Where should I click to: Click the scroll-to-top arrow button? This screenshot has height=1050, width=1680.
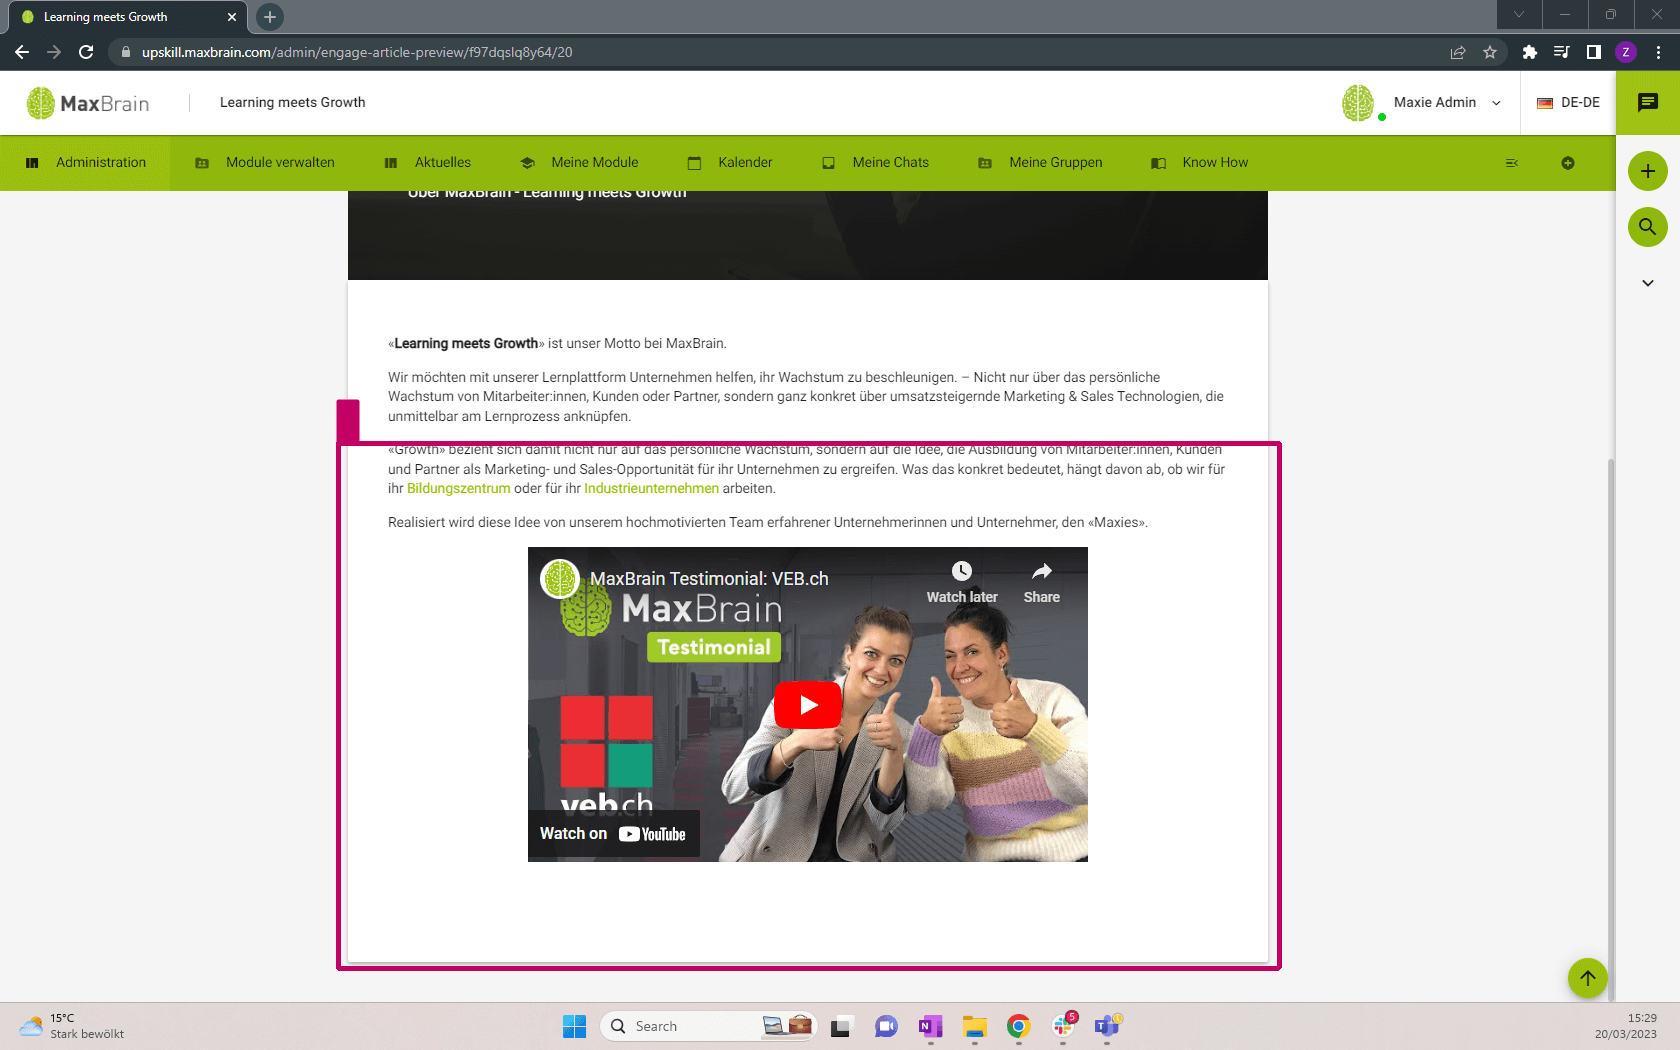[x=1587, y=977]
